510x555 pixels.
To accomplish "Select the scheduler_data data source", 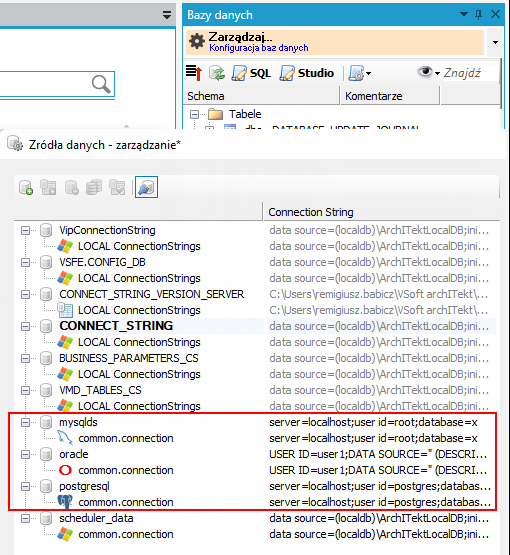I will 96,518.
